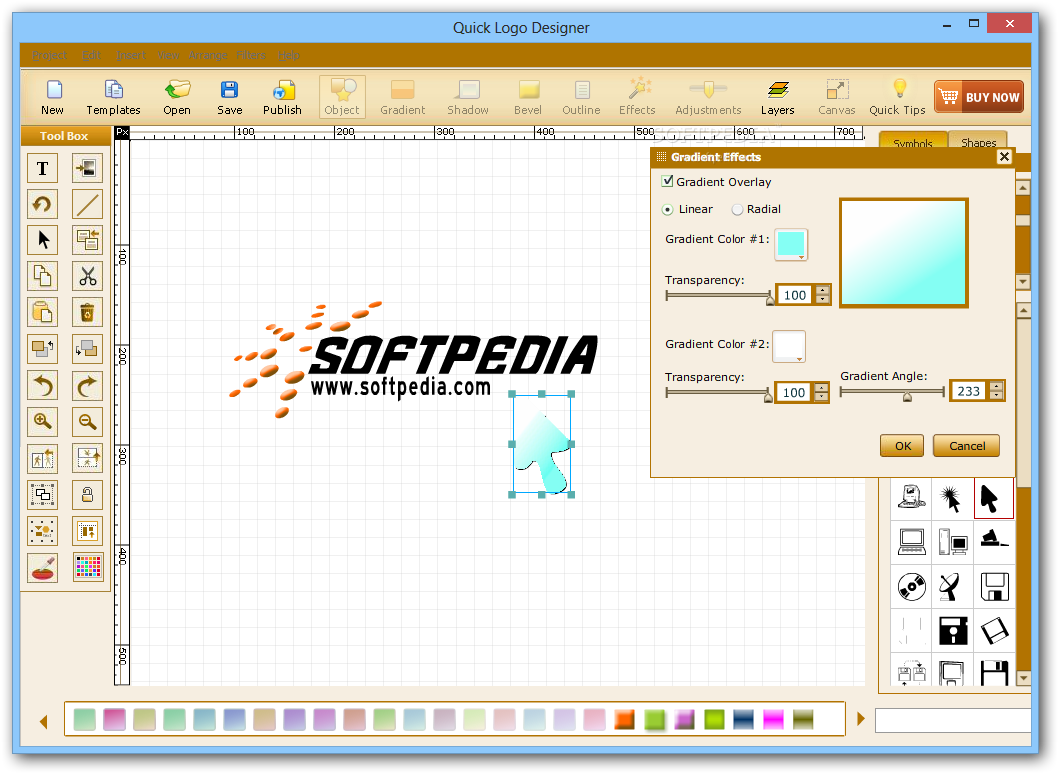1059x774 pixels.
Task: Open the Arrange menu
Action: coord(208,55)
